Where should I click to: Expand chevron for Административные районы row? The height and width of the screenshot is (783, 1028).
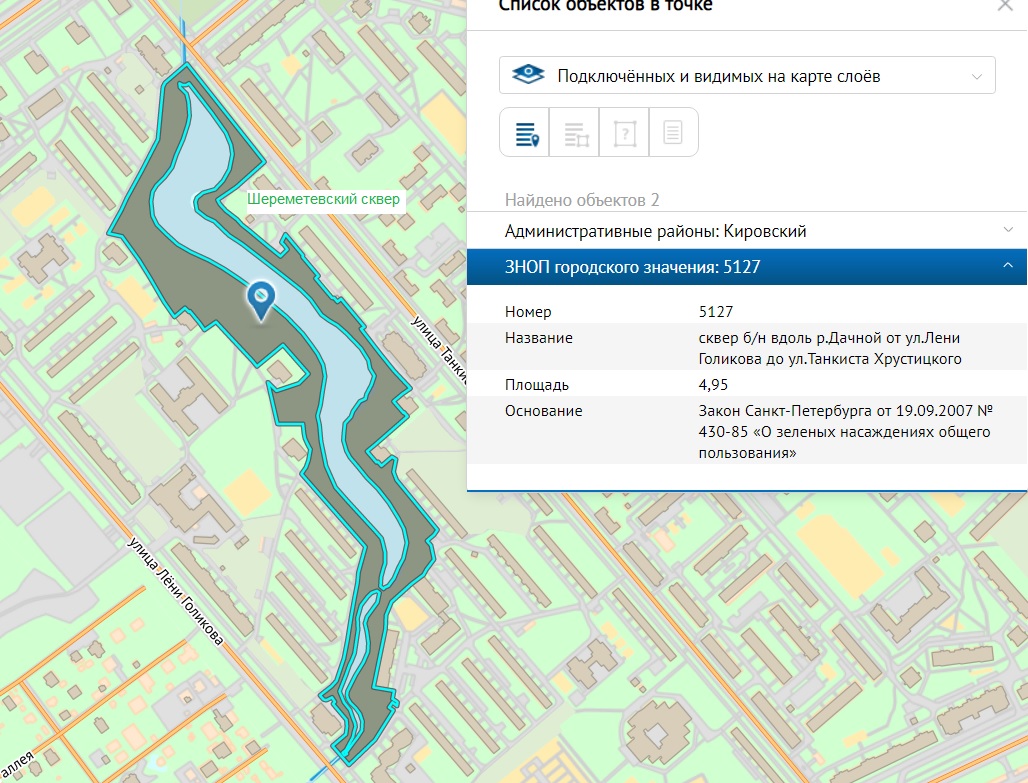tap(1008, 230)
